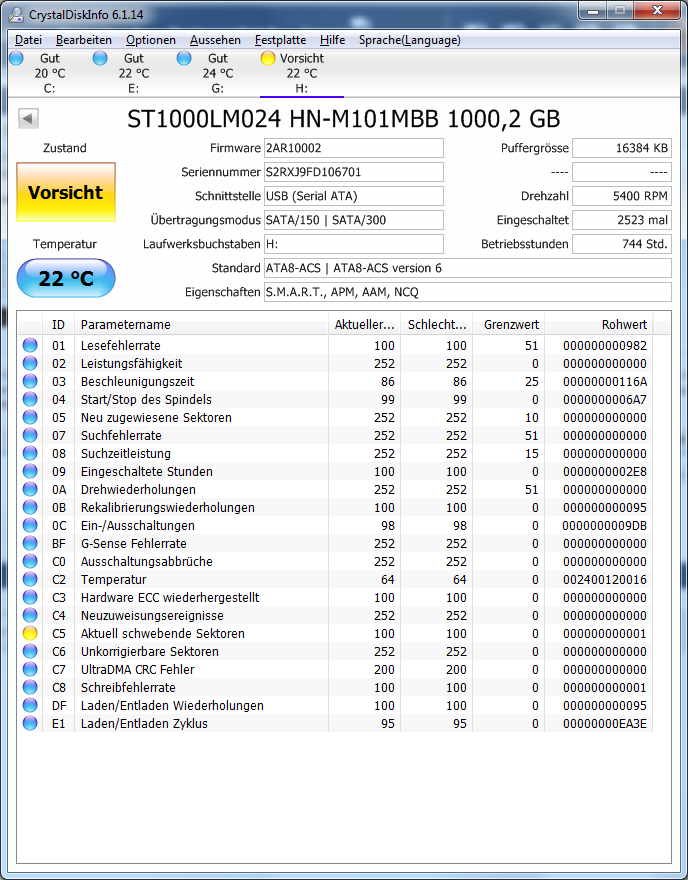Screen dimensions: 688x880
Task: Open the Datei menu
Action: click(x=28, y=40)
